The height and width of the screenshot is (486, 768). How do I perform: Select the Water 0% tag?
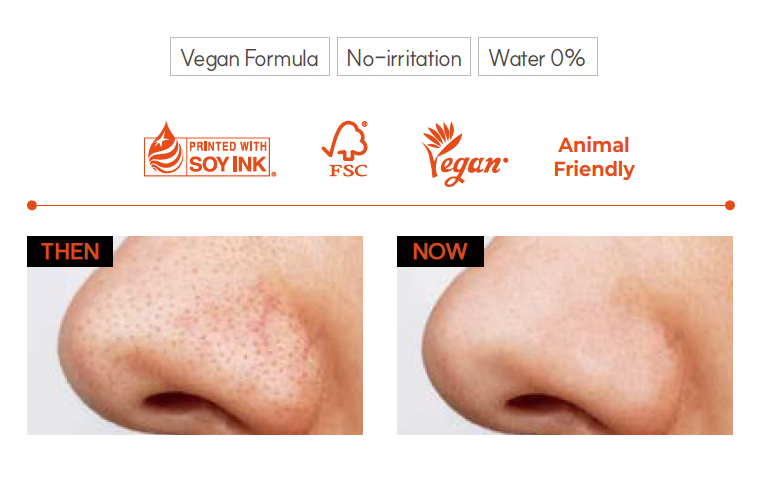(x=538, y=57)
